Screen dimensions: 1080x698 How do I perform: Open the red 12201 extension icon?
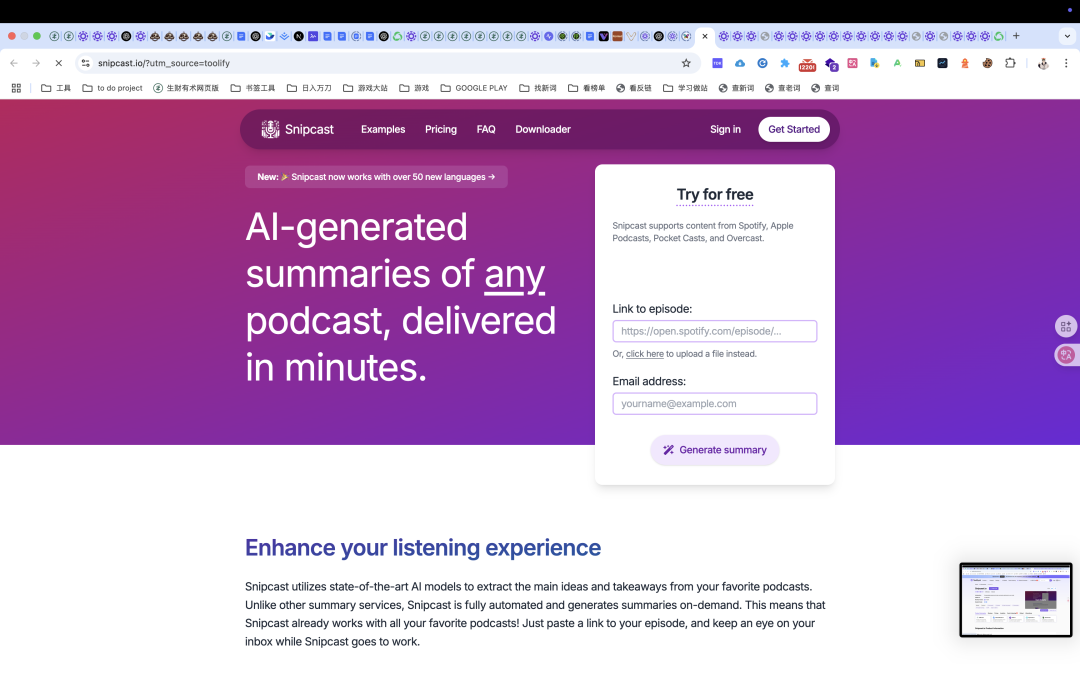tap(807, 65)
